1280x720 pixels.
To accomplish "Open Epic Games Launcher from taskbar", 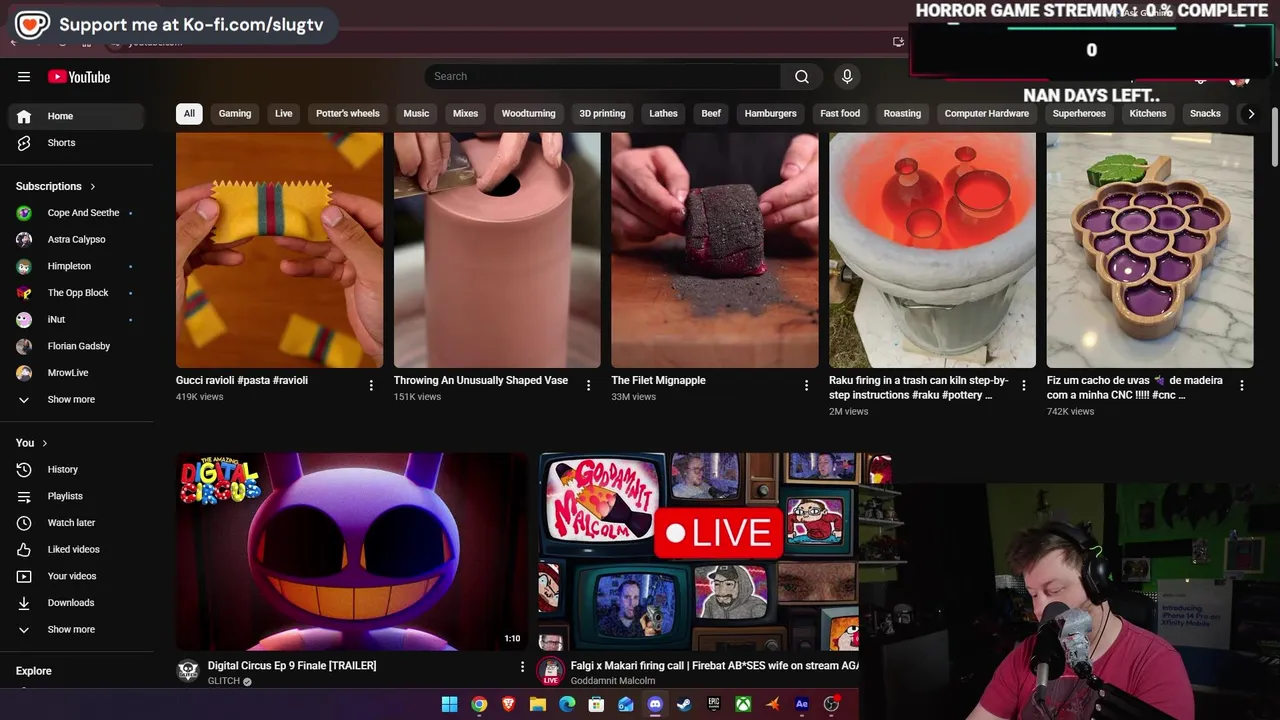I will (714, 704).
